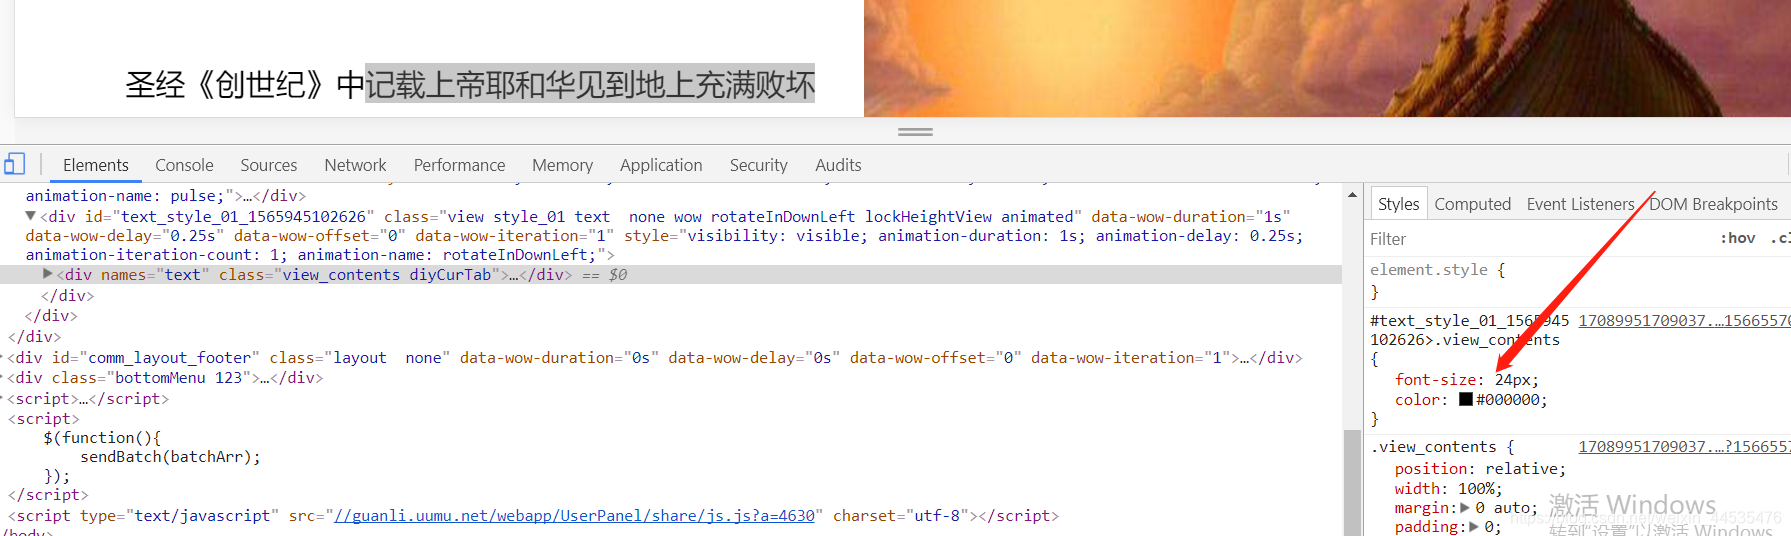
Task: Click the position value relative
Action: click(1521, 469)
